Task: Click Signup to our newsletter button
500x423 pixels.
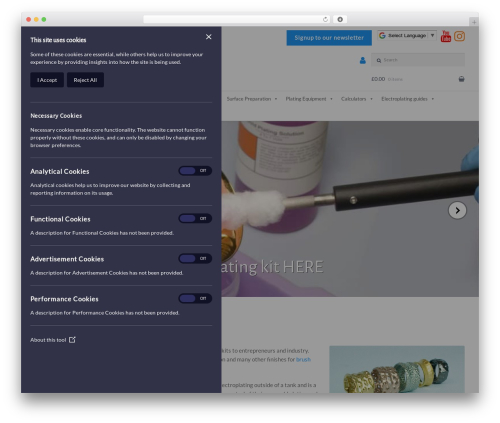Action: [x=329, y=38]
